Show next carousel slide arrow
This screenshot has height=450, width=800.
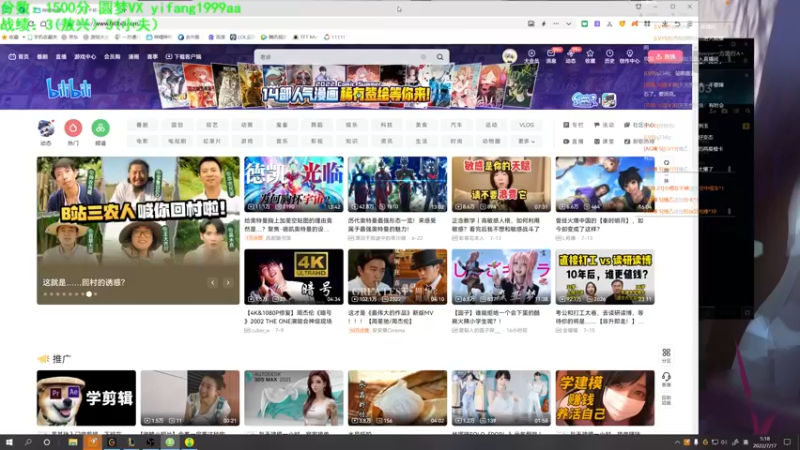(x=228, y=282)
